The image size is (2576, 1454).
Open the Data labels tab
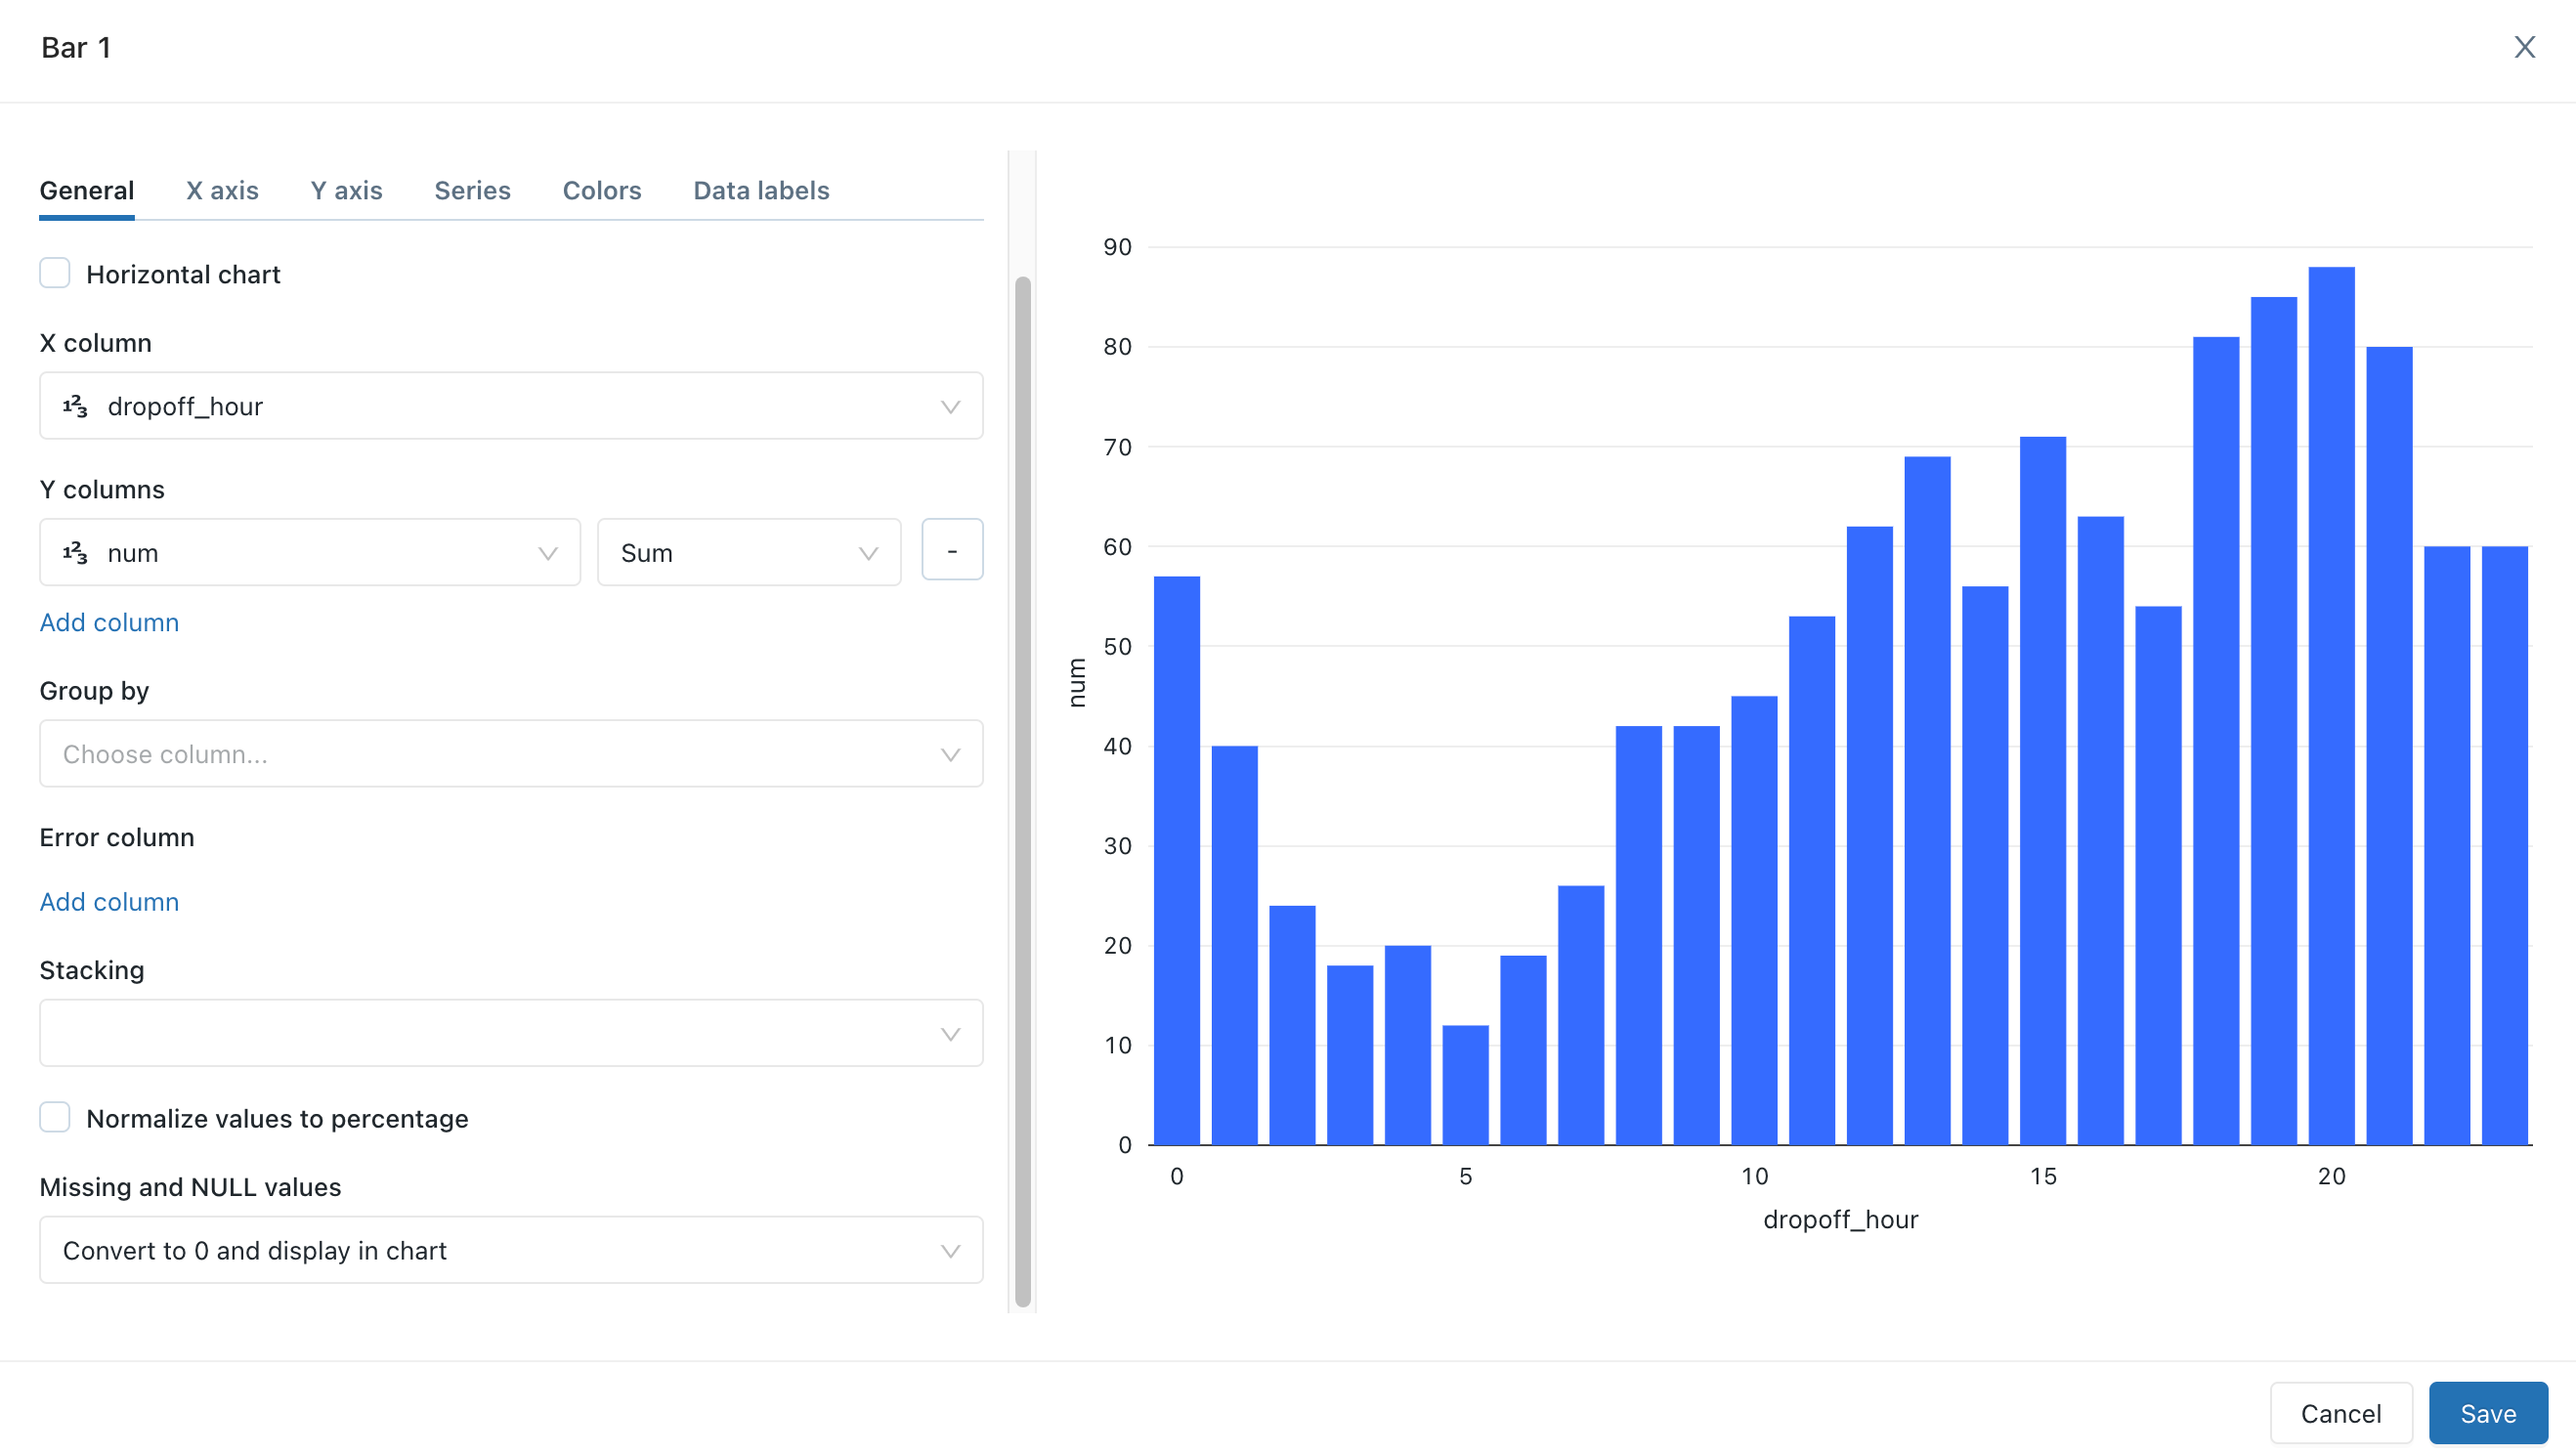760,192
